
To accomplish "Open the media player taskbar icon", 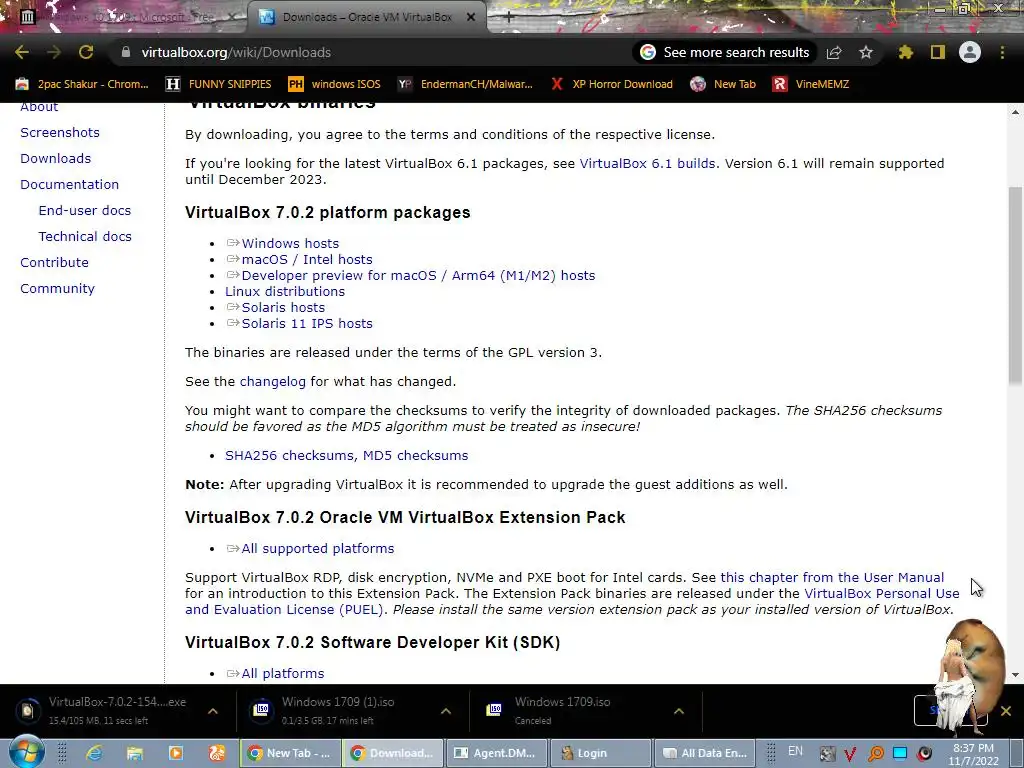I will [x=176, y=753].
